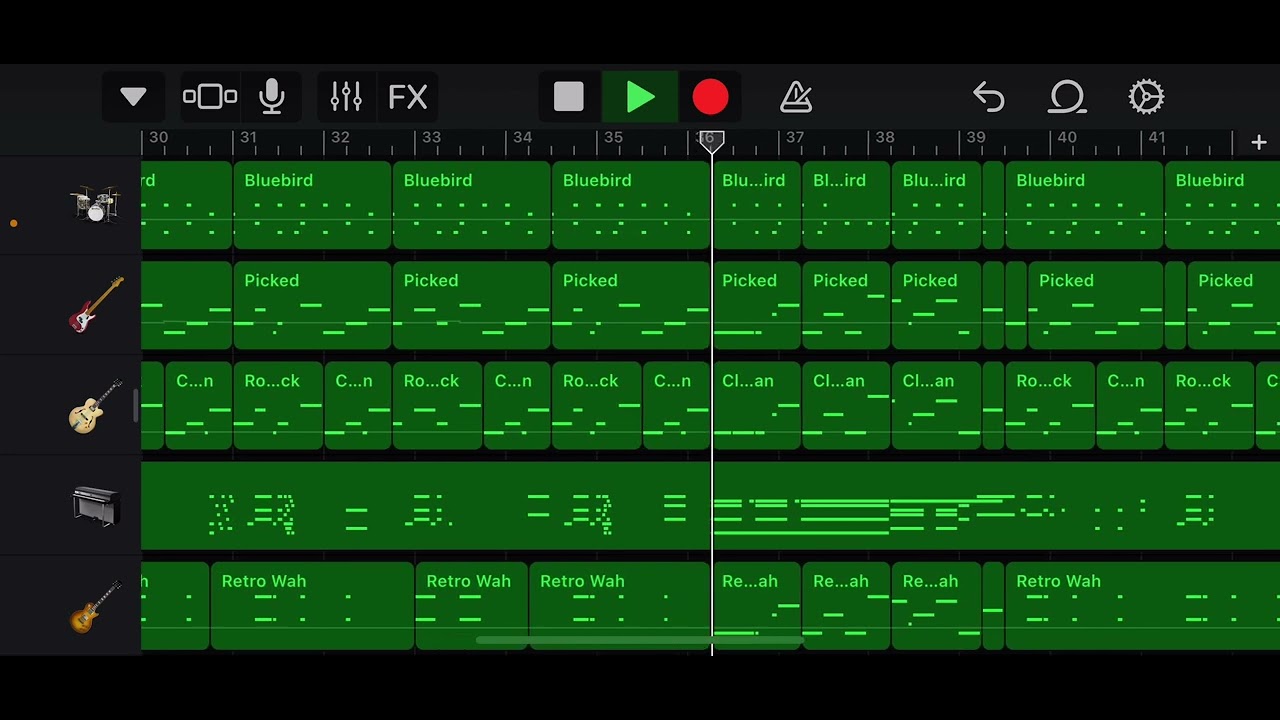Screen dimensions: 1280x720
Task: Start playback with the green play button
Action: pos(640,97)
